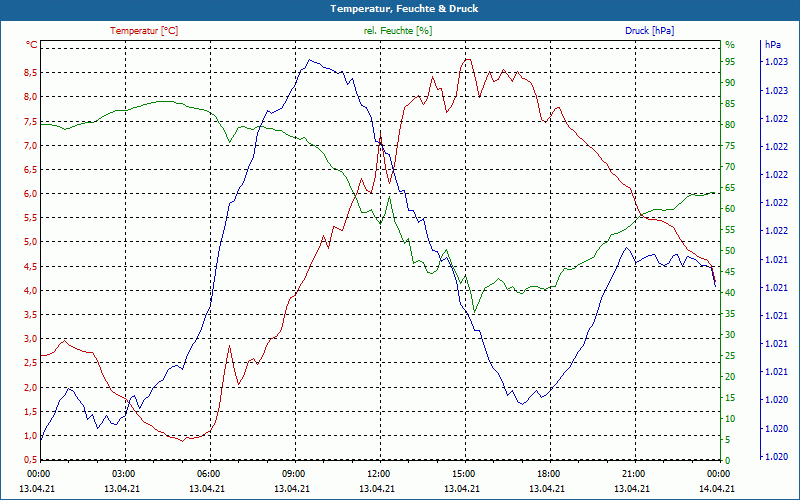Click the "15:00" time axis label
800x500 pixels.
tap(463, 473)
